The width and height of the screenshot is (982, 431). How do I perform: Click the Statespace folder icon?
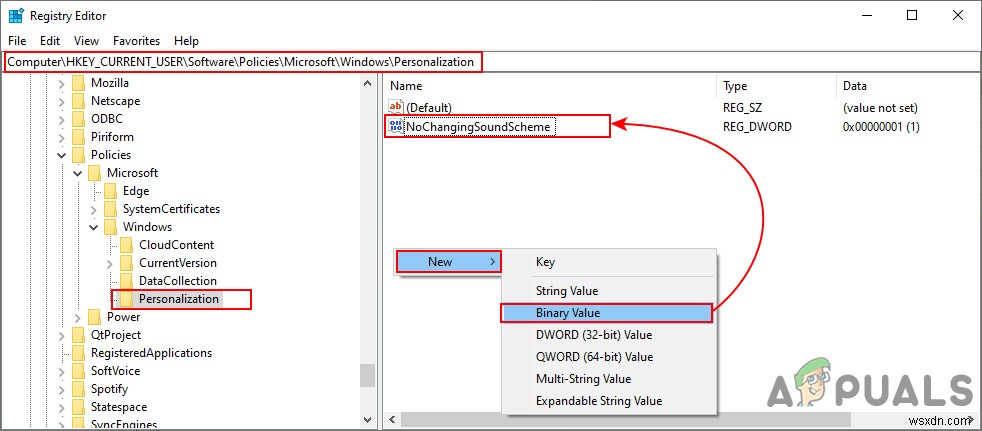coord(78,407)
